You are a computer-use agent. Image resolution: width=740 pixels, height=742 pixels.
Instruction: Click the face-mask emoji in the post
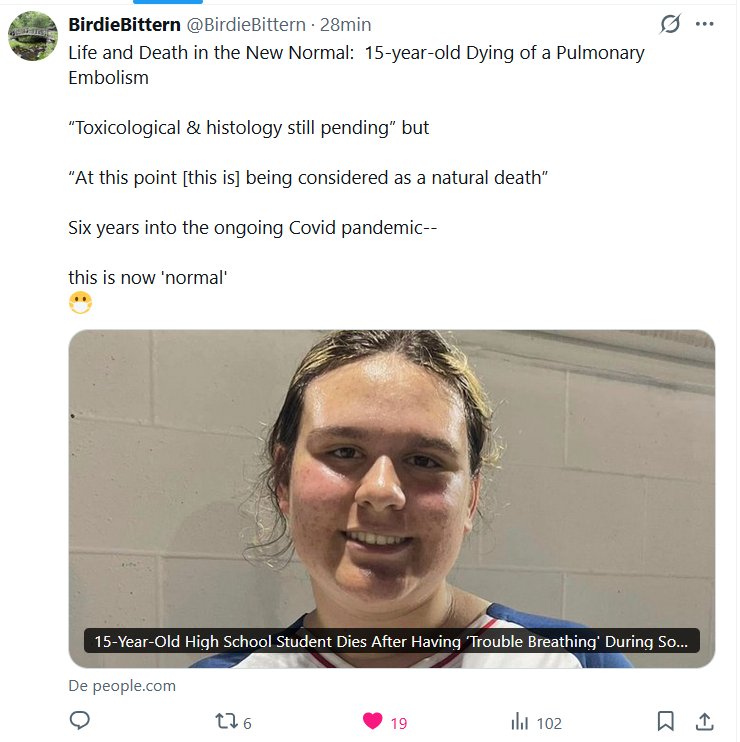tap(81, 304)
